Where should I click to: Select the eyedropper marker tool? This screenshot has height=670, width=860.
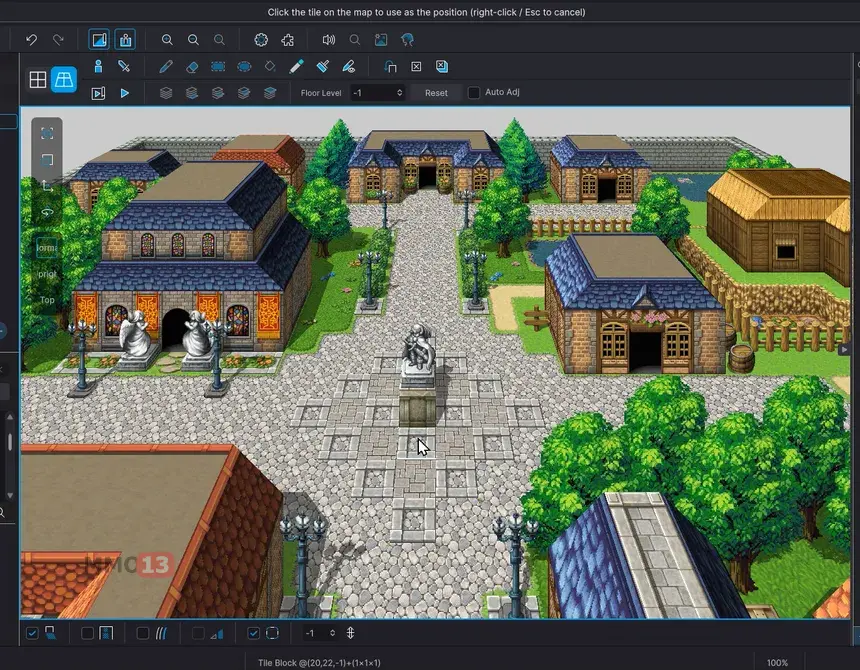296,67
